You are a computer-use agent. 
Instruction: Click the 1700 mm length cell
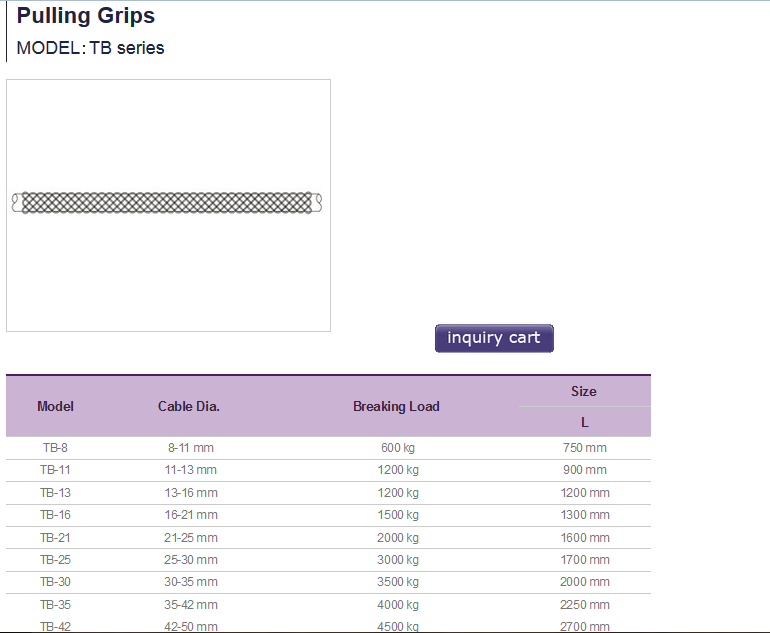point(585,560)
